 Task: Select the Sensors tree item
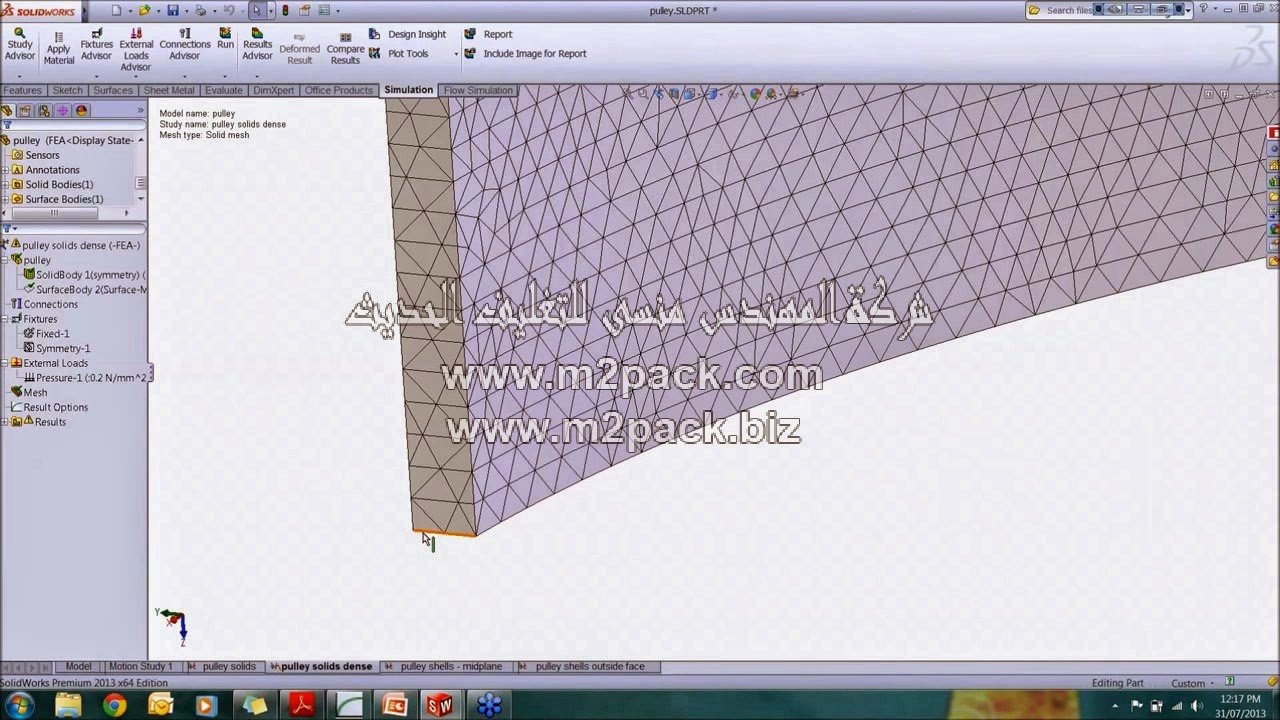pos(36,155)
